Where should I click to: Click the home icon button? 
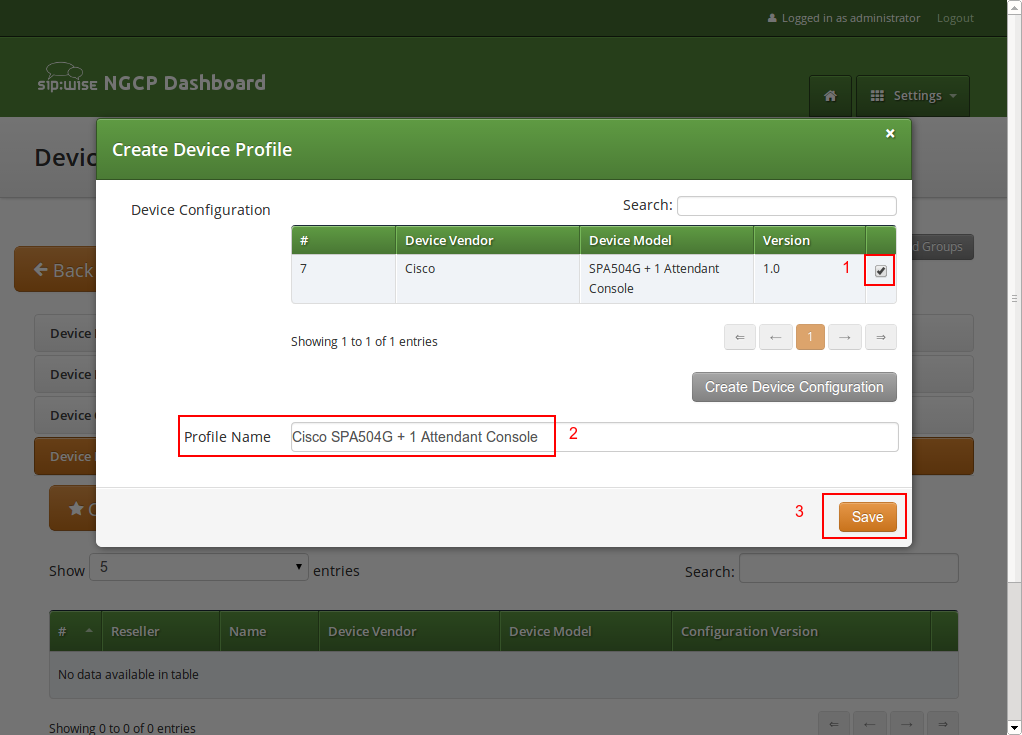(x=830, y=96)
